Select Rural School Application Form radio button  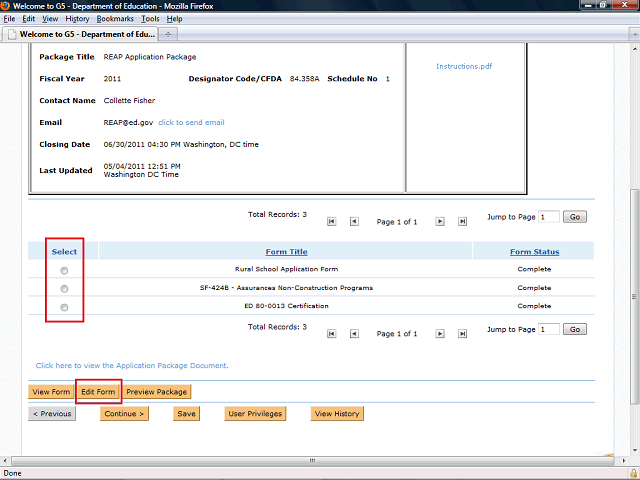(64, 270)
